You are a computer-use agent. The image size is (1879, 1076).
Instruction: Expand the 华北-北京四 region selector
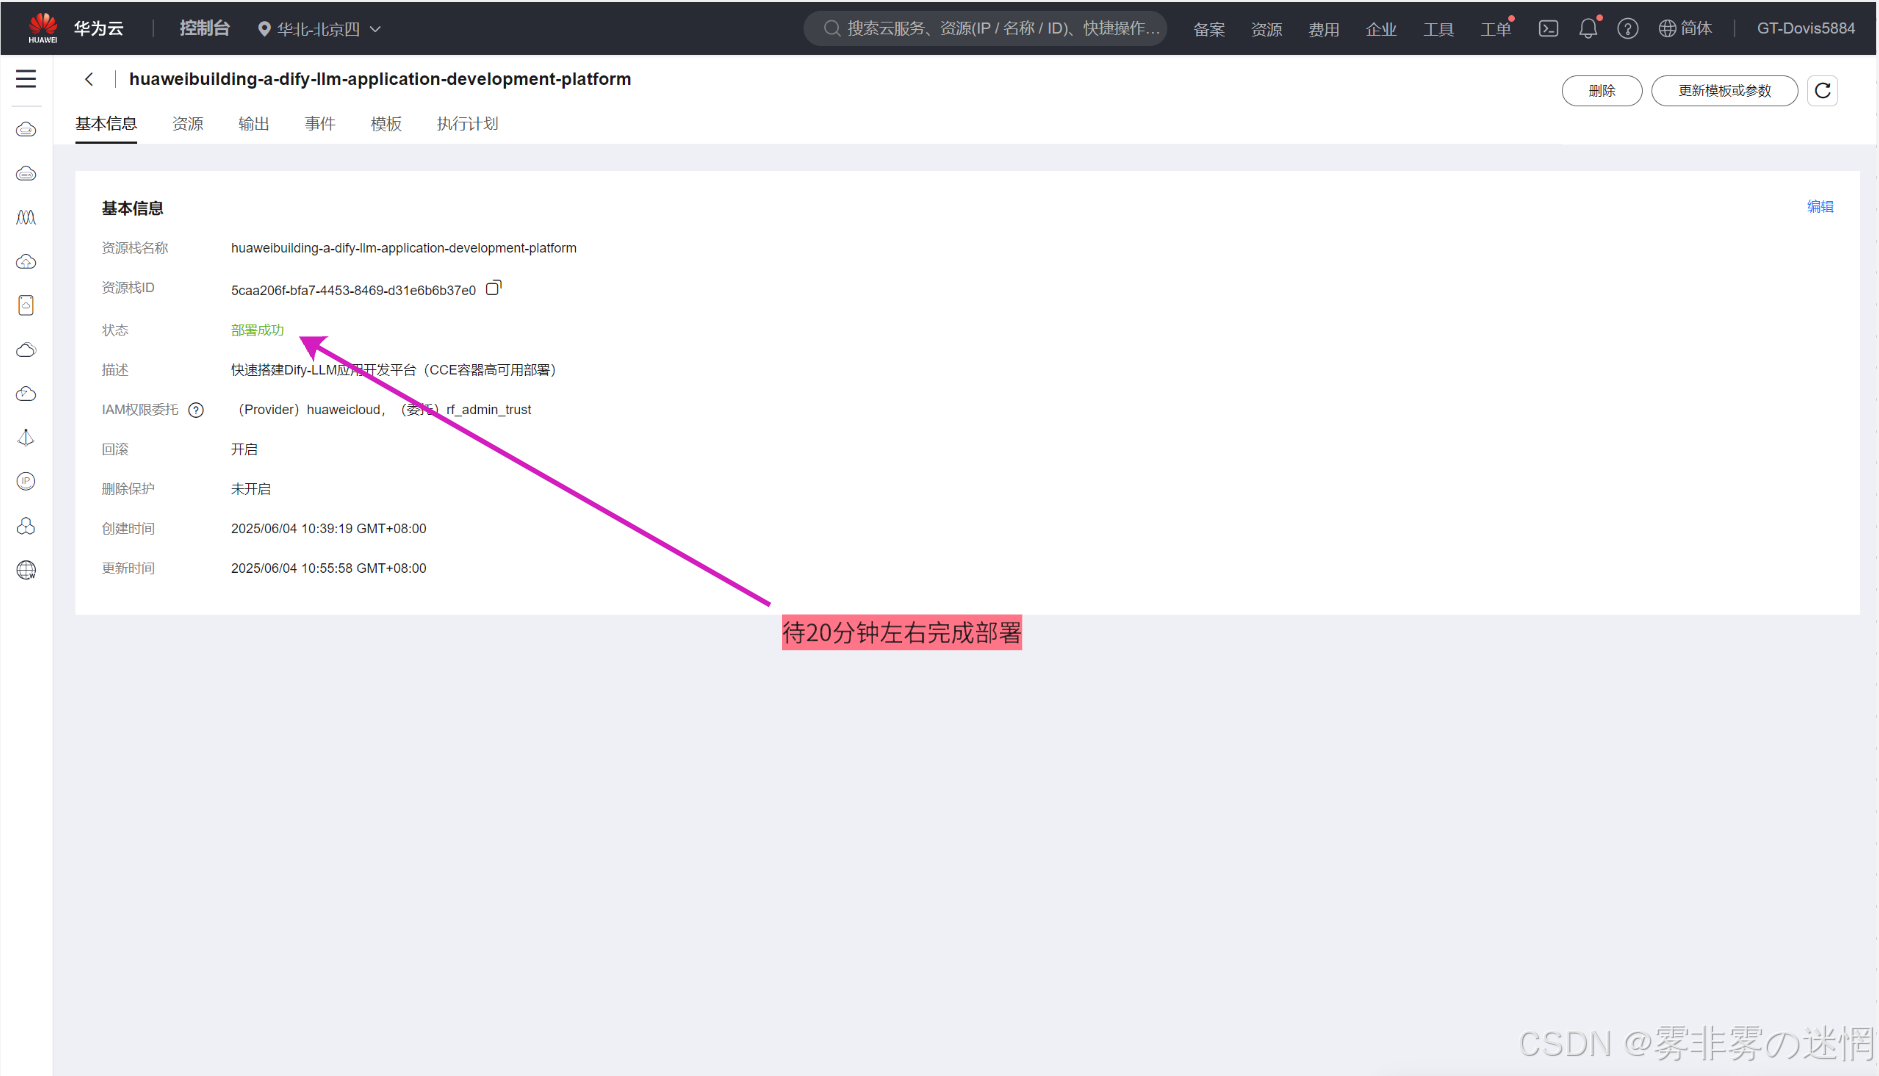pos(319,29)
